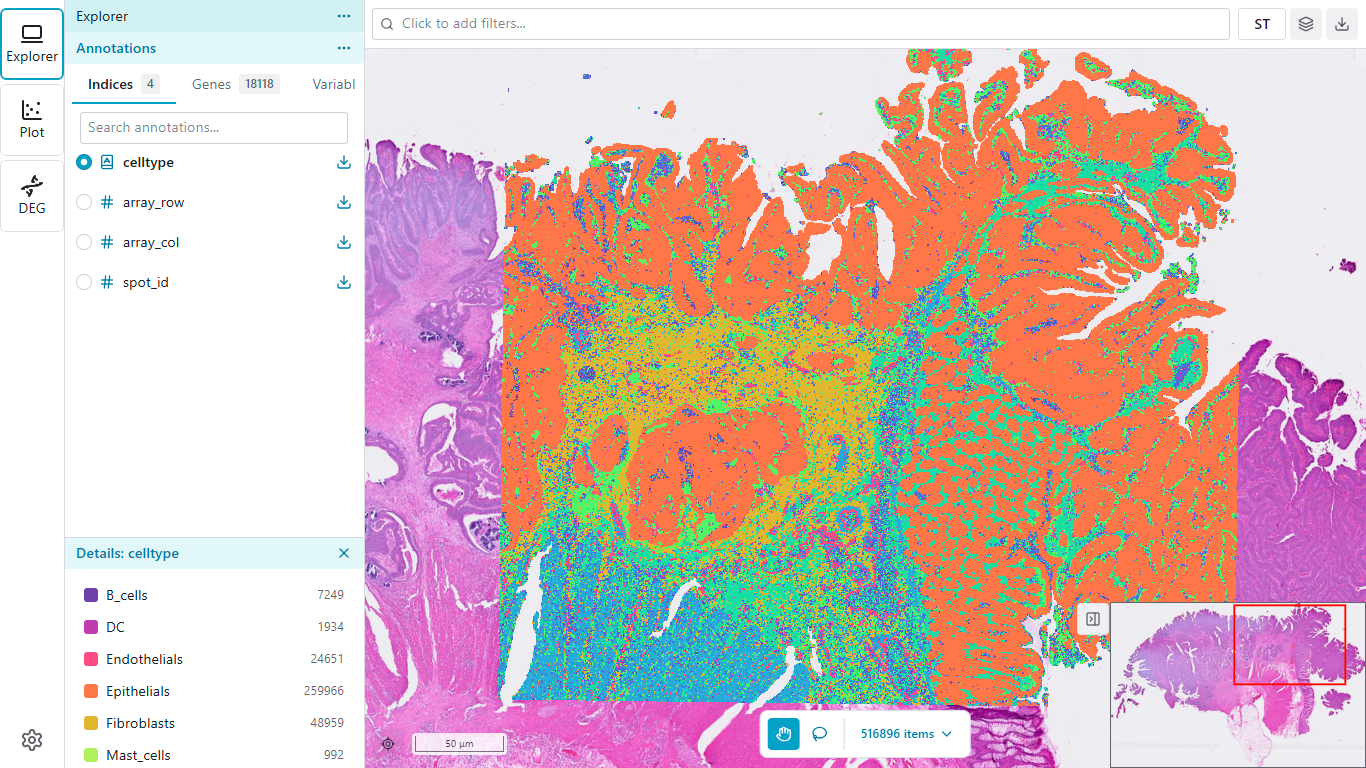The image size is (1366, 768).
Task: Select the spot_id radio button
Action: [84, 282]
